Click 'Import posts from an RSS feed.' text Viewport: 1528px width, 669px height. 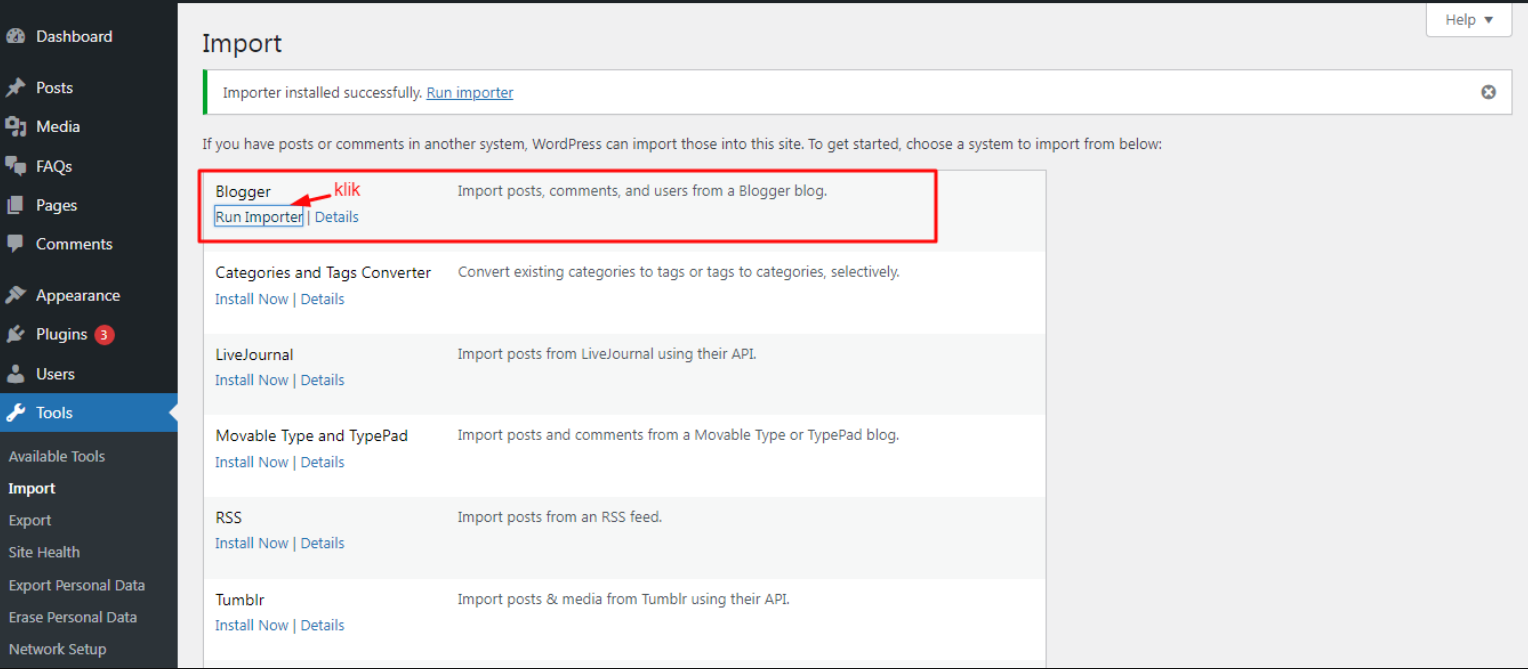pos(560,517)
